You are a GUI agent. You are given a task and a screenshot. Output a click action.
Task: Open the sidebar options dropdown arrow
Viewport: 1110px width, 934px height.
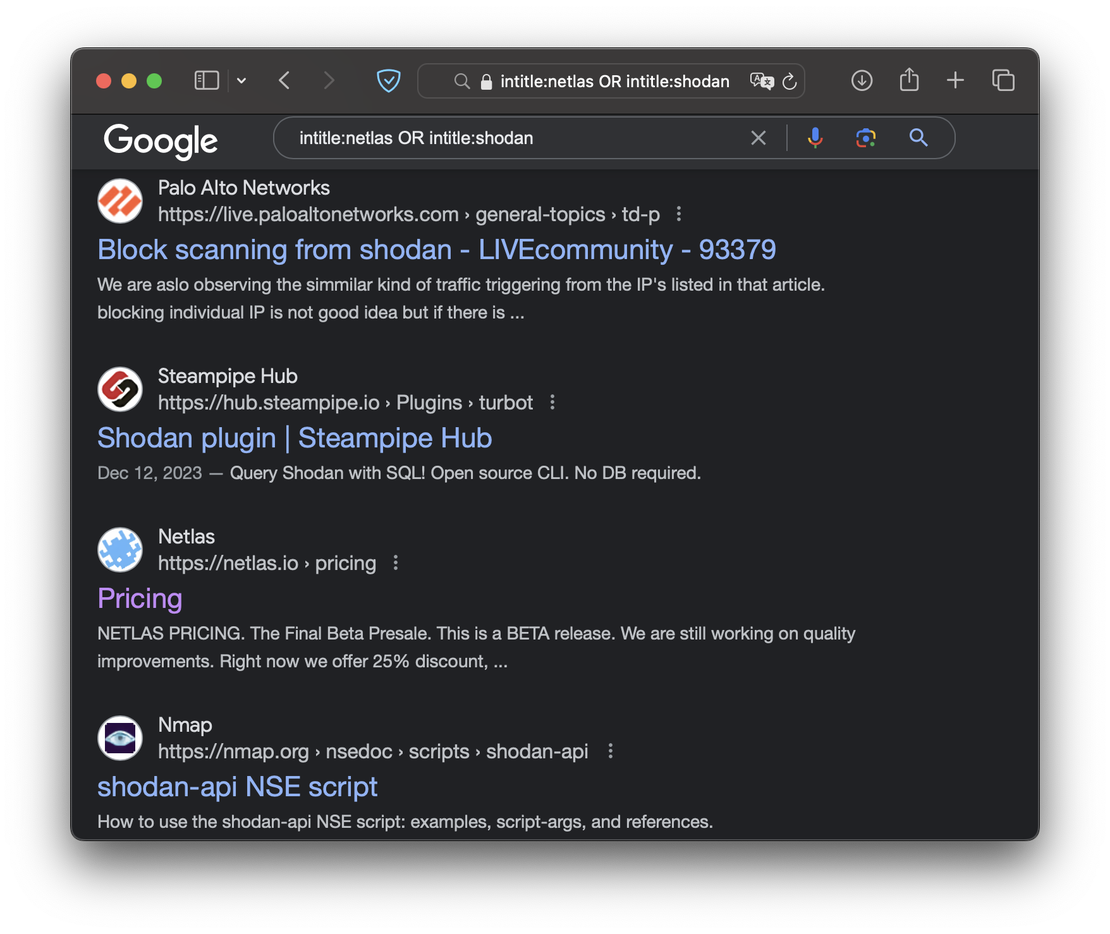click(241, 81)
